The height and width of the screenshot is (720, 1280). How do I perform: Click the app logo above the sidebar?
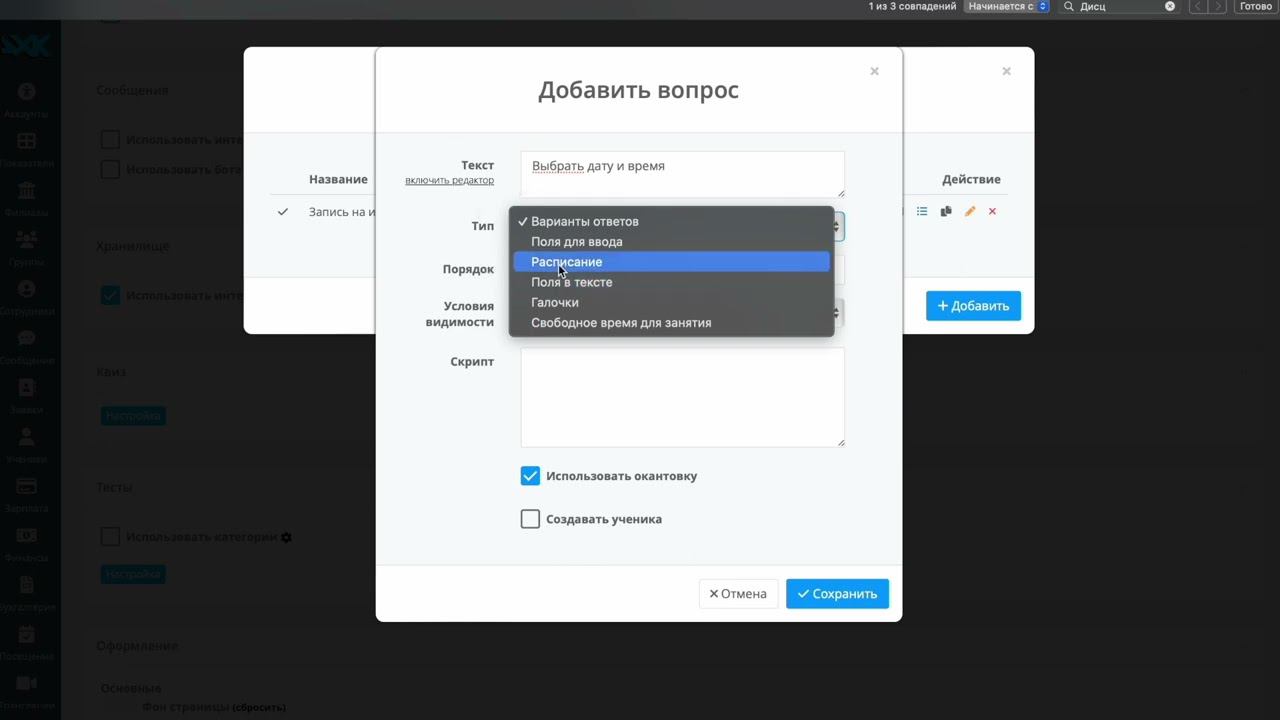point(26,45)
